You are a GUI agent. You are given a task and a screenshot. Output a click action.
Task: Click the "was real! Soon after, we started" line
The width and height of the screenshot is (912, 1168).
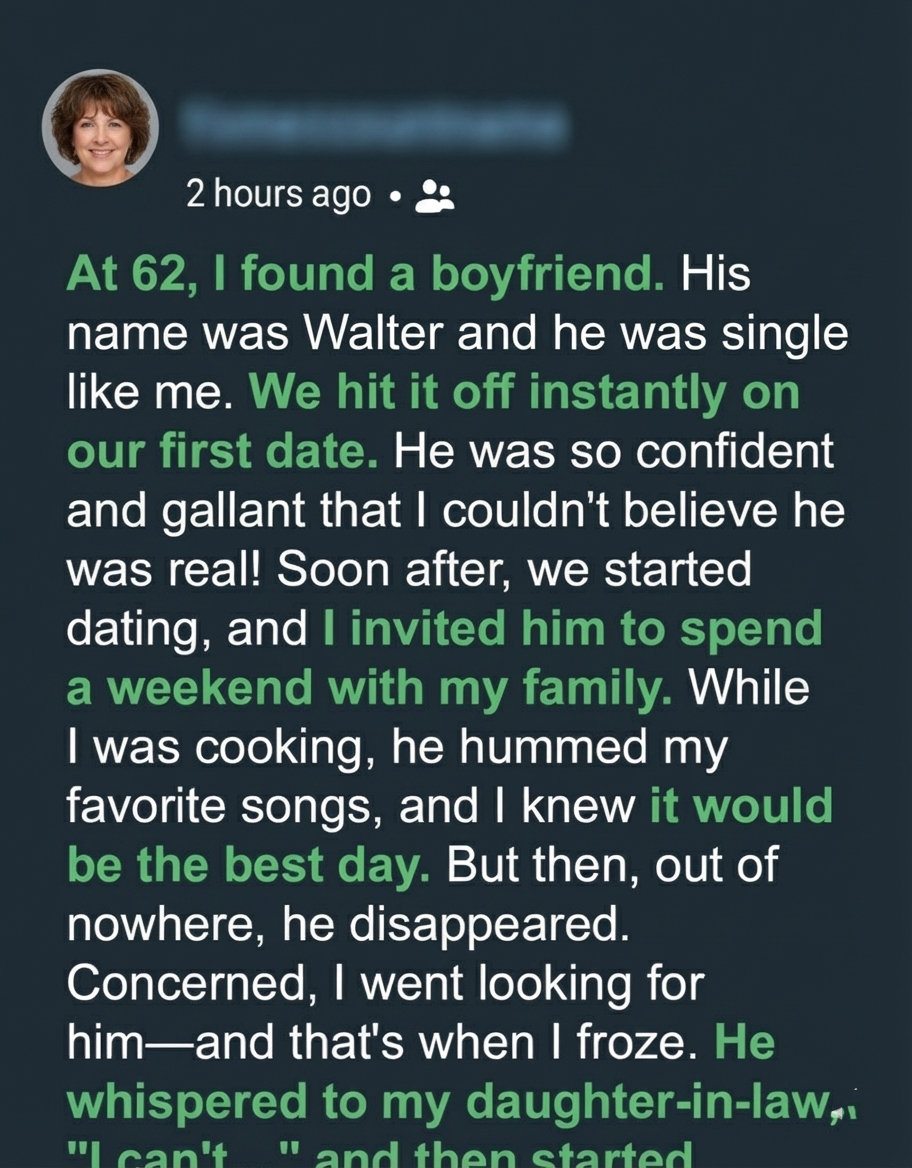[408, 570]
